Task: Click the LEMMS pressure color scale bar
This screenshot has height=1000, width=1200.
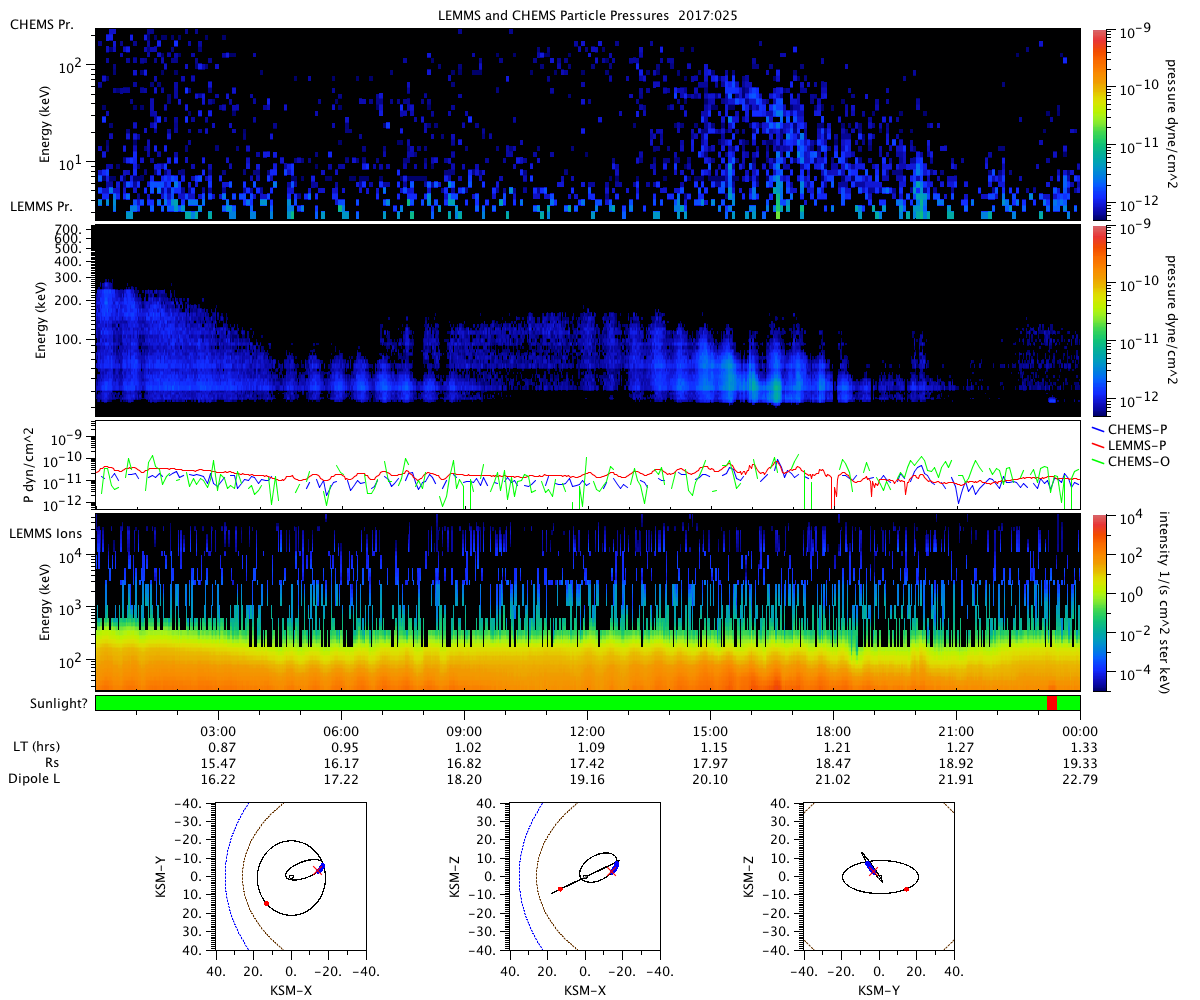Action: 1098,321
